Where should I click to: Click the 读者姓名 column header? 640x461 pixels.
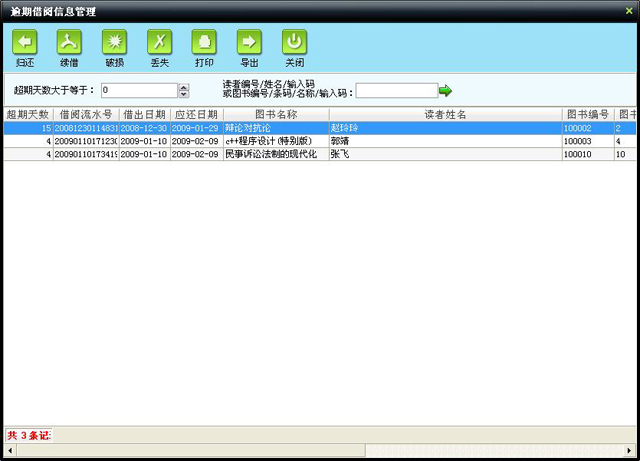coord(445,115)
